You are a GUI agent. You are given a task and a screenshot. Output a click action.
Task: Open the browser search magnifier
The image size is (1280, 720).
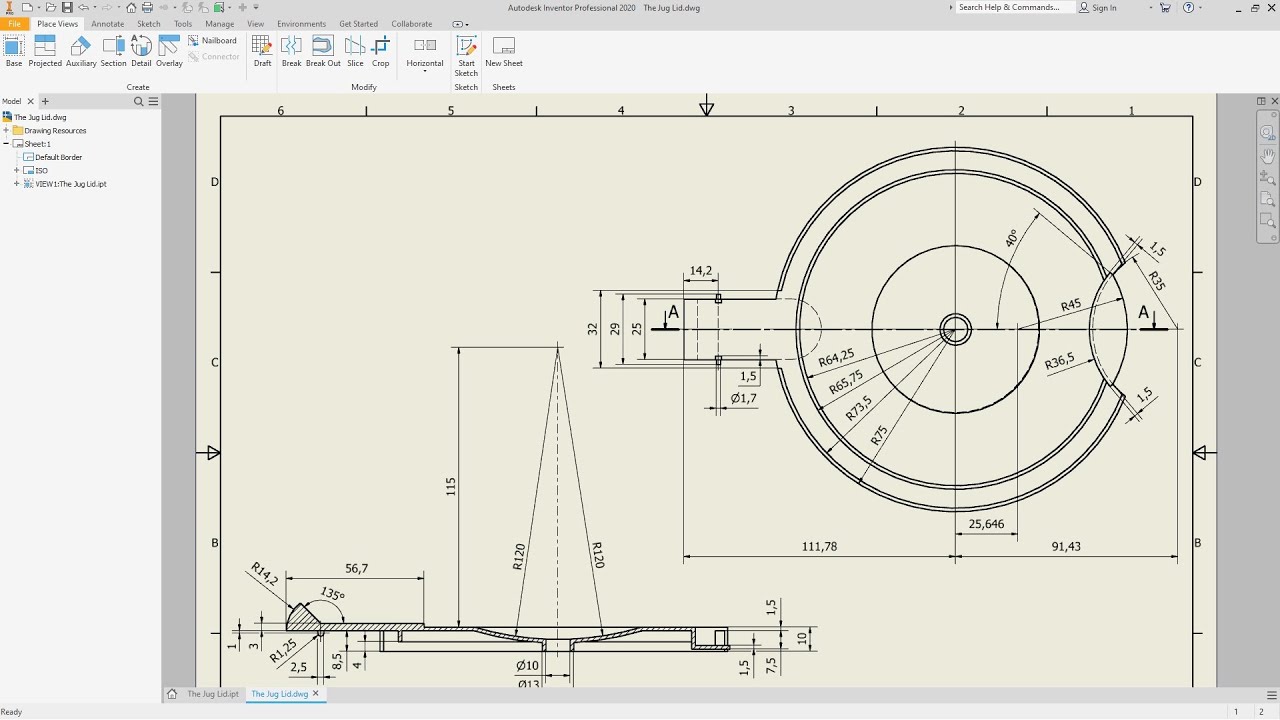[x=139, y=101]
